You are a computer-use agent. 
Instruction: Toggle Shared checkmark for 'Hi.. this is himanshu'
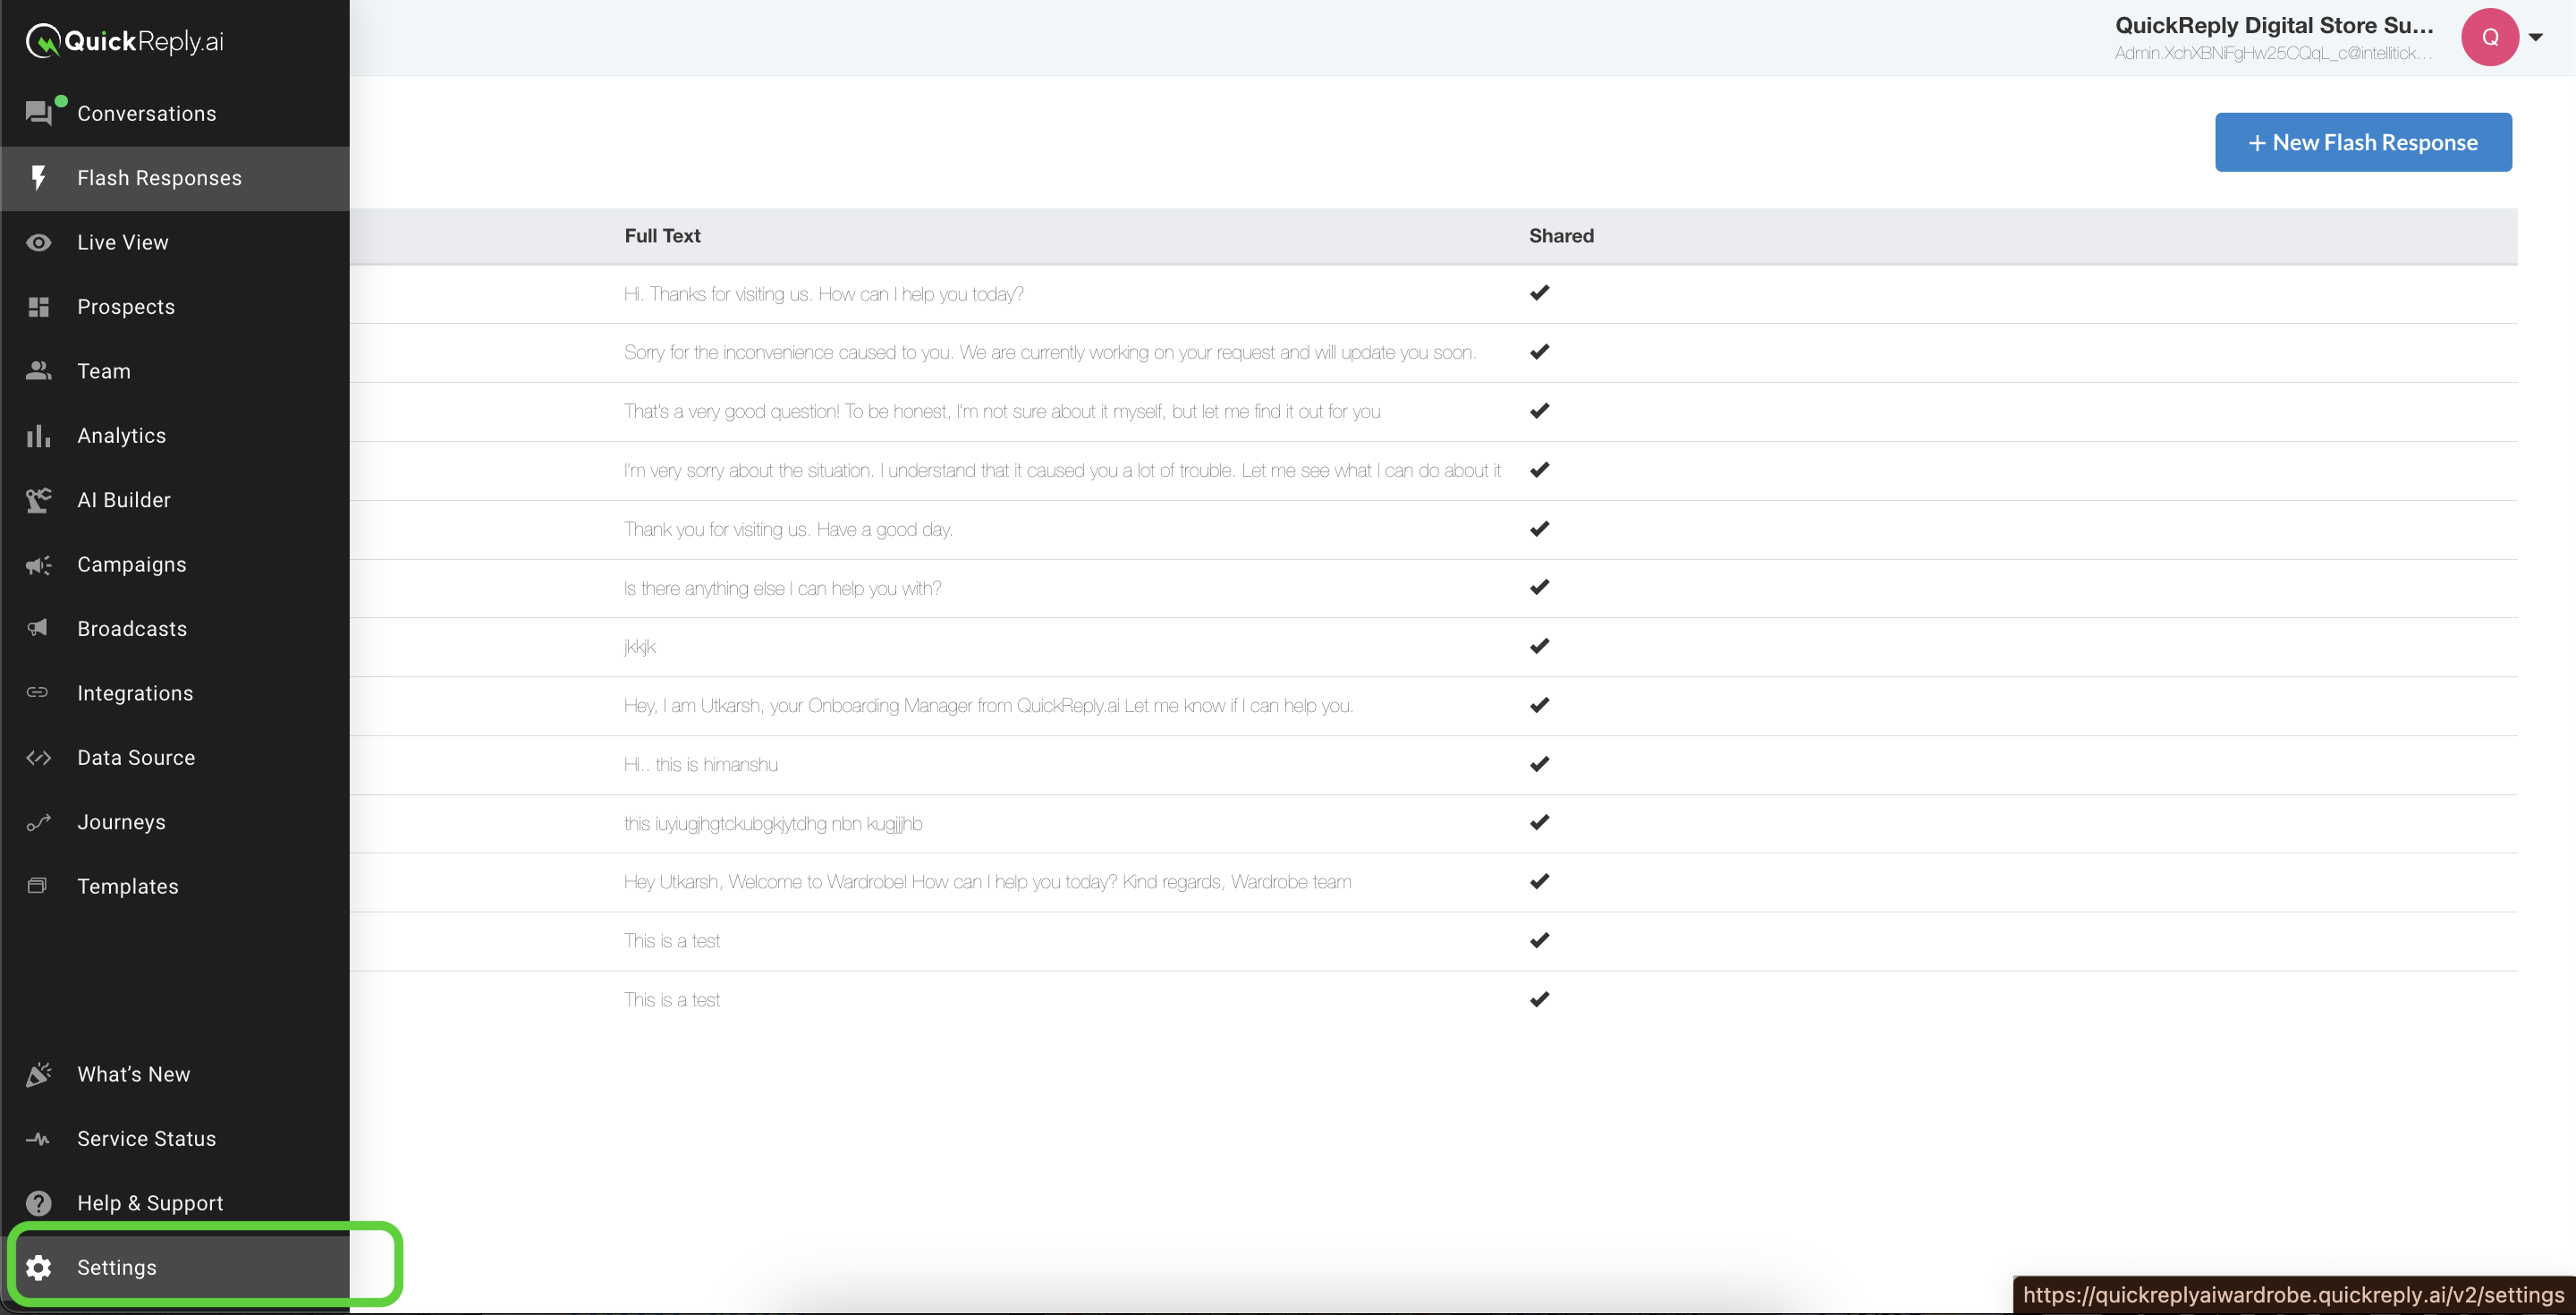click(x=1539, y=764)
